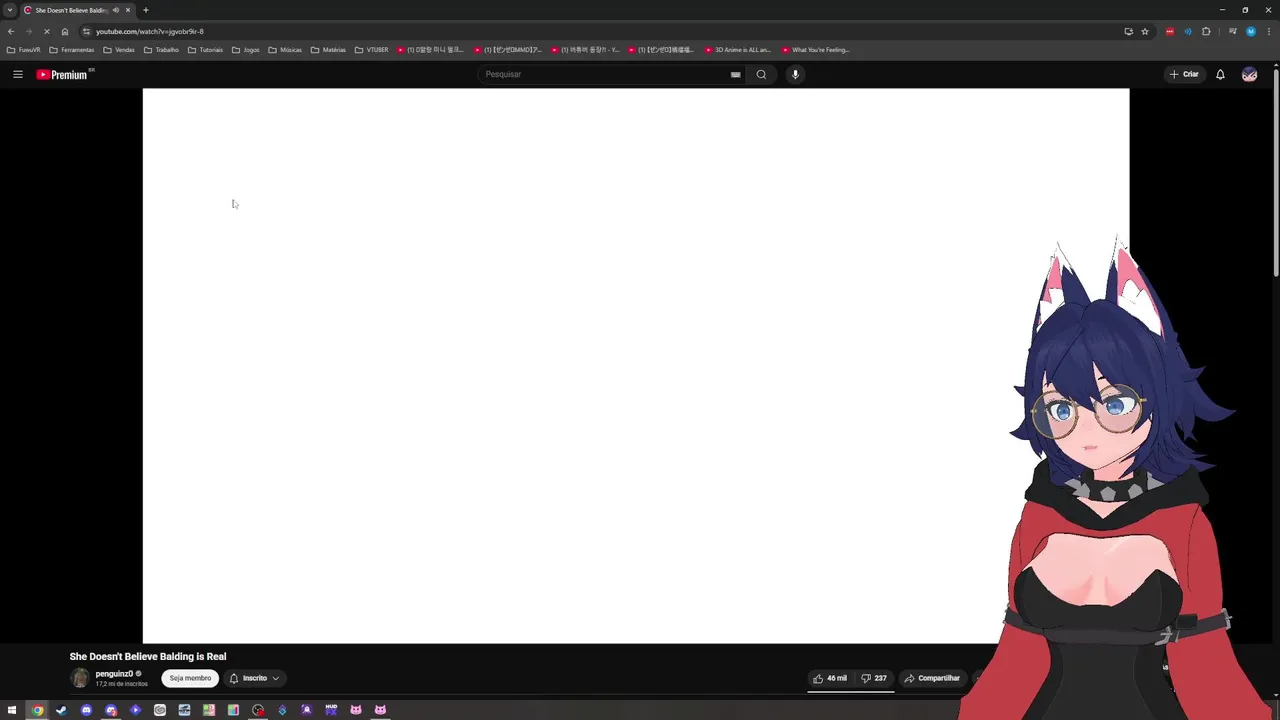Open the blue sound-wave extension icon
Viewport: 1280px width, 720px height.
click(x=1188, y=31)
